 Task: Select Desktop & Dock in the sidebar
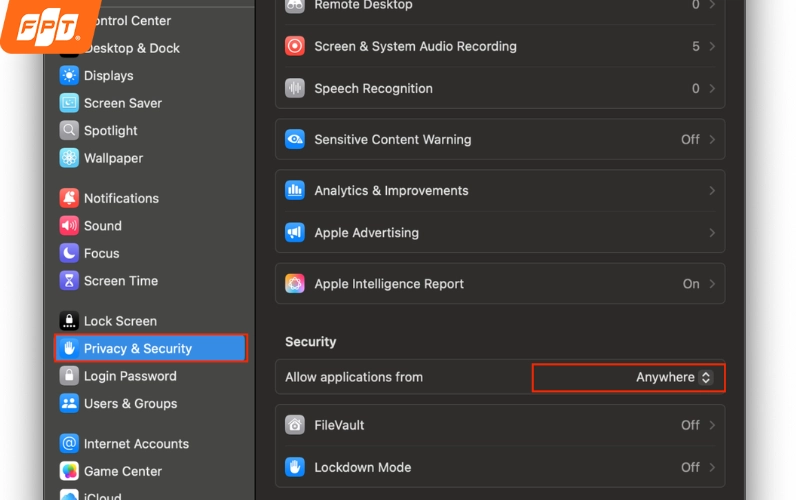coord(132,48)
